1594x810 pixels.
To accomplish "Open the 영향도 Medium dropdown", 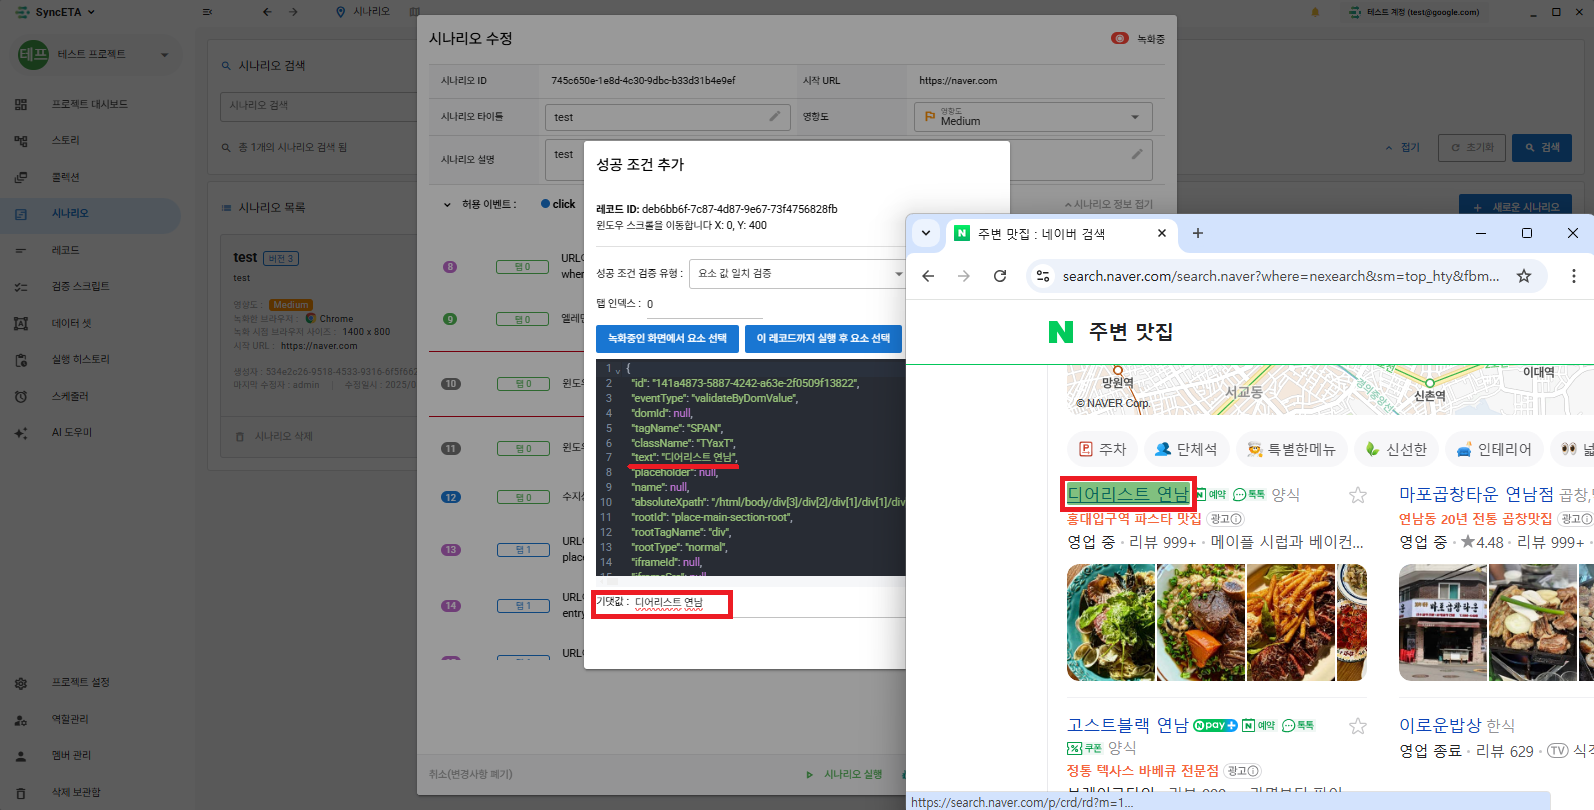I will pyautogui.click(x=1033, y=117).
